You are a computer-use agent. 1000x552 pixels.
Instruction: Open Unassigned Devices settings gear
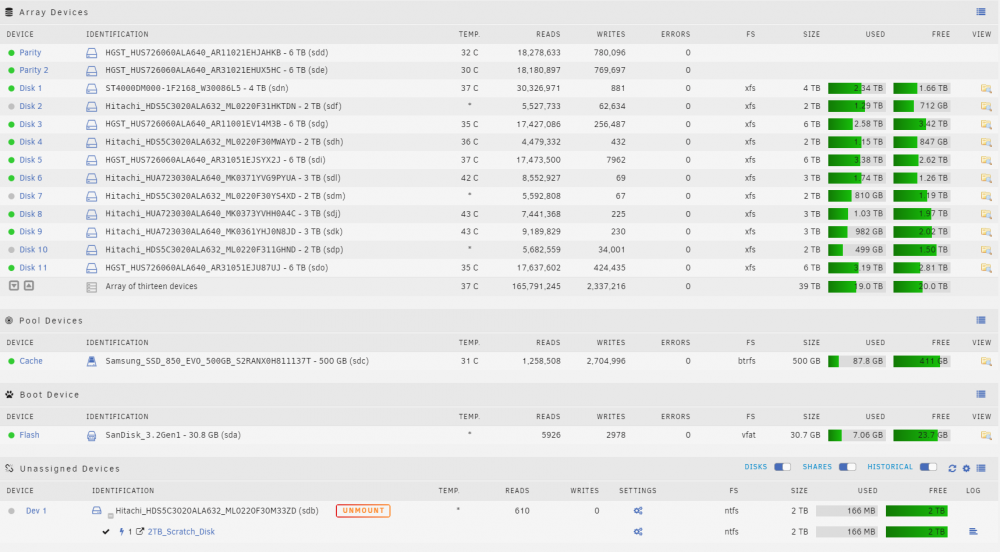(x=966, y=468)
